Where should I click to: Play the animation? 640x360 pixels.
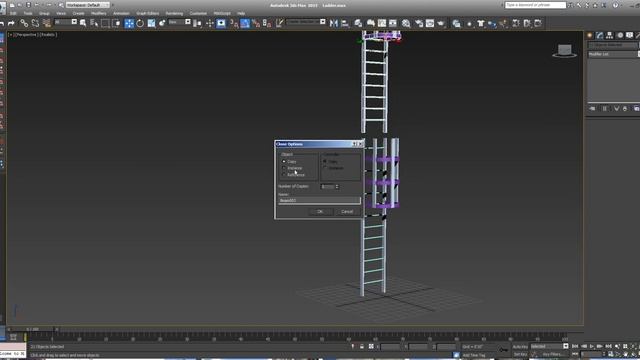click(592, 346)
